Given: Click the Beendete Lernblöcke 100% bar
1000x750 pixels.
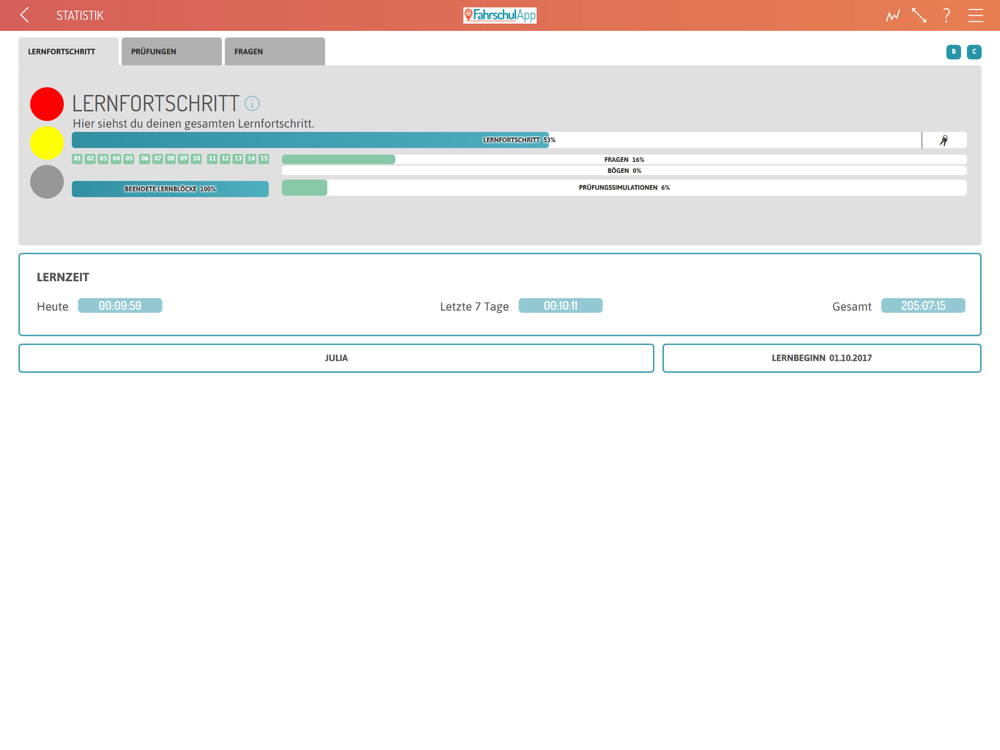Looking at the screenshot, I should point(170,189).
